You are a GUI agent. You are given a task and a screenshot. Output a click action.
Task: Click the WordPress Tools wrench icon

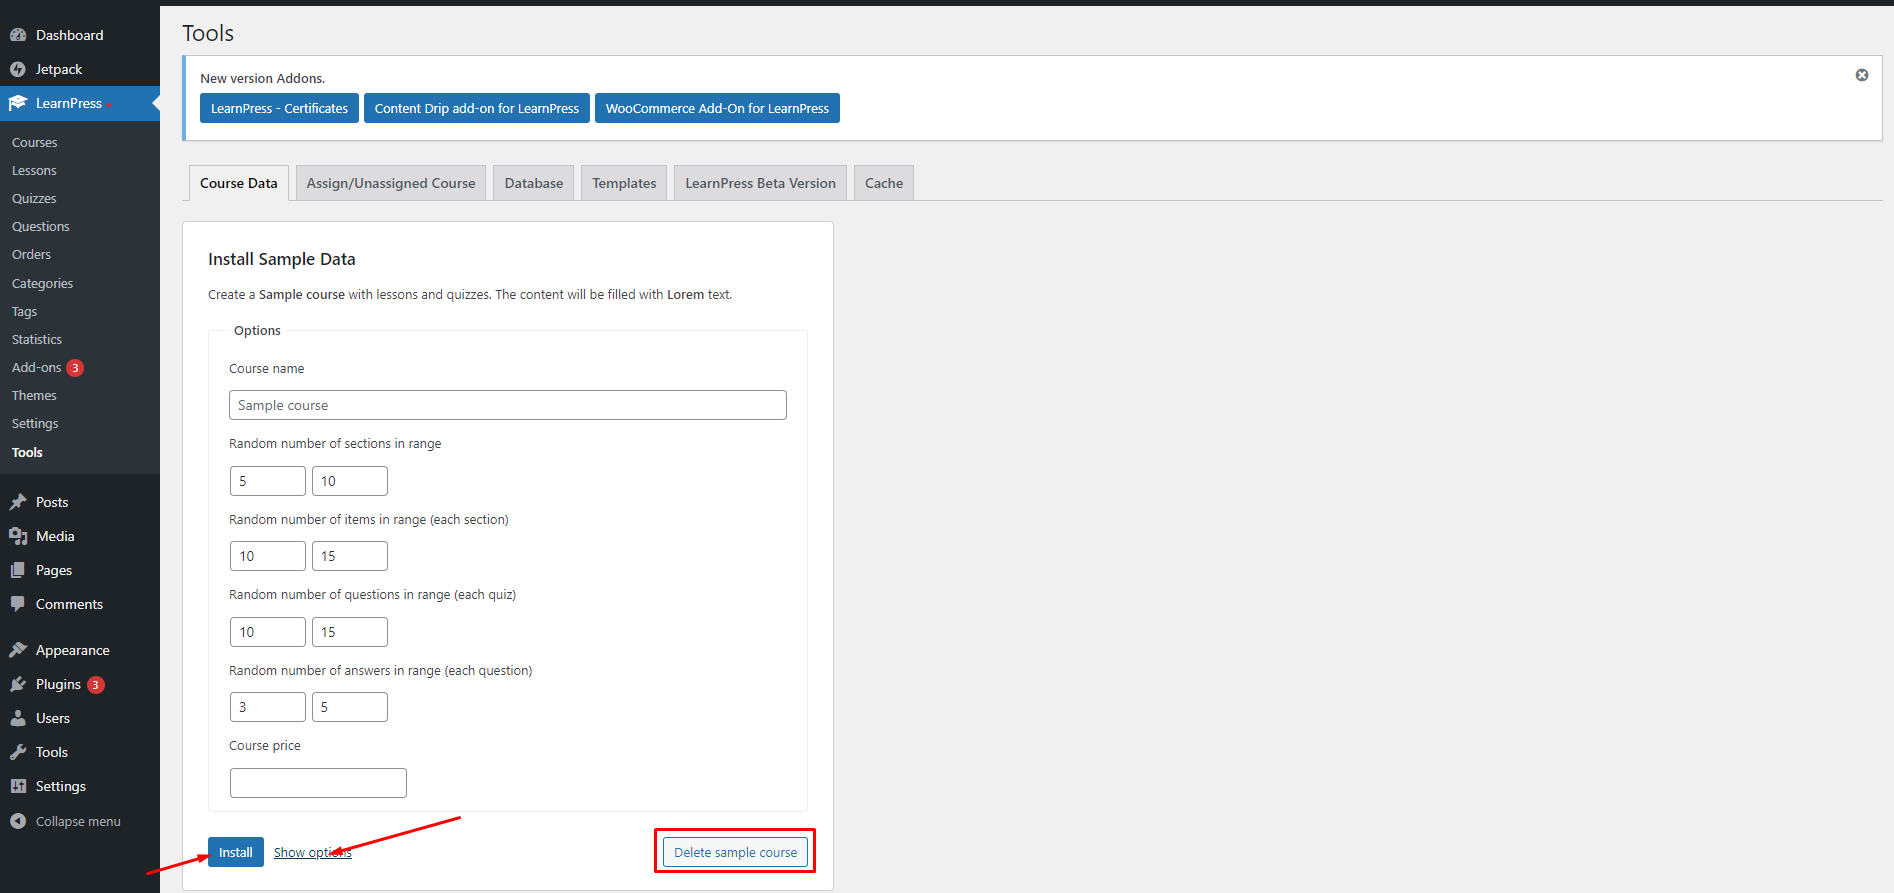[18, 752]
